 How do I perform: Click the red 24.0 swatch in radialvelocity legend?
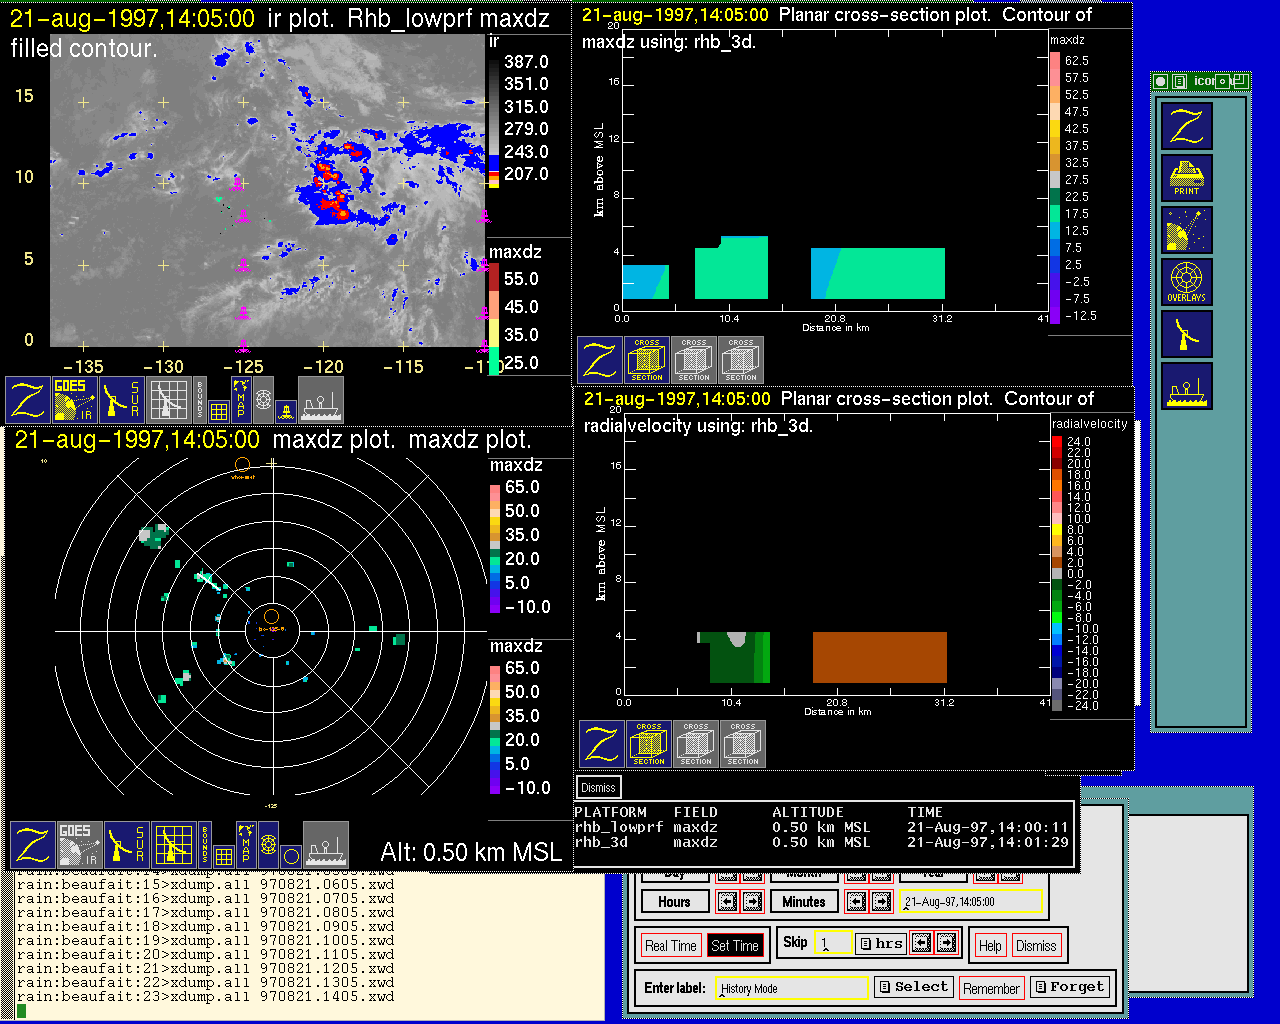(x=1057, y=441)
